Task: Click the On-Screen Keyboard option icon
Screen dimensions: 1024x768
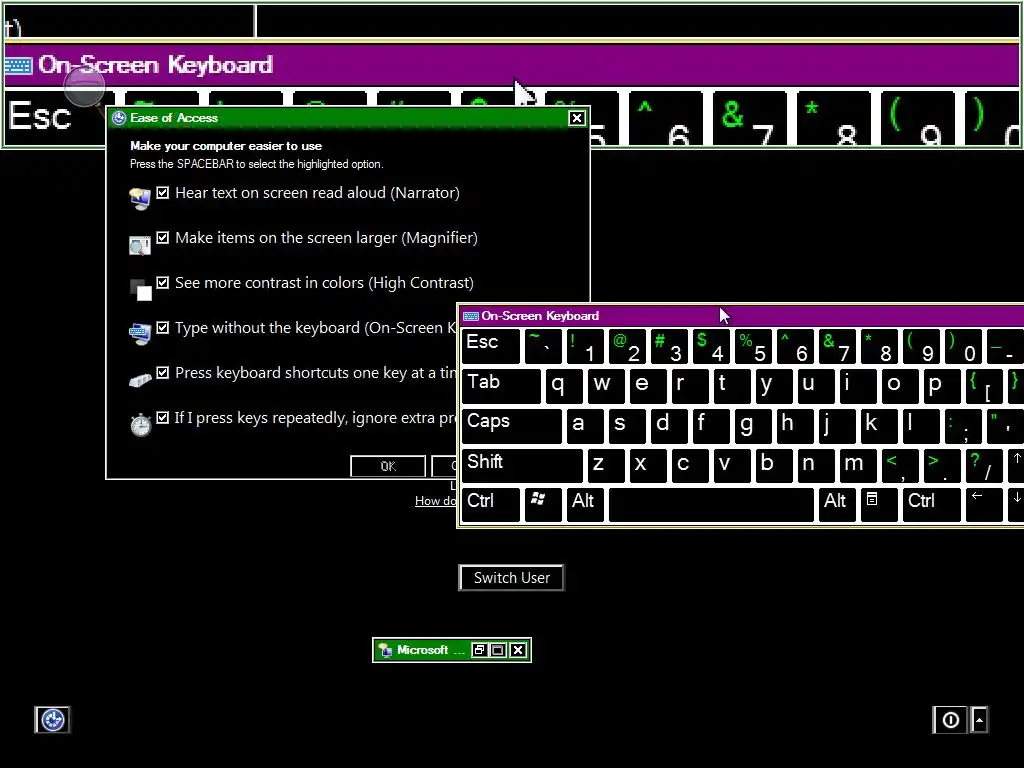Action: coord(140,334)
